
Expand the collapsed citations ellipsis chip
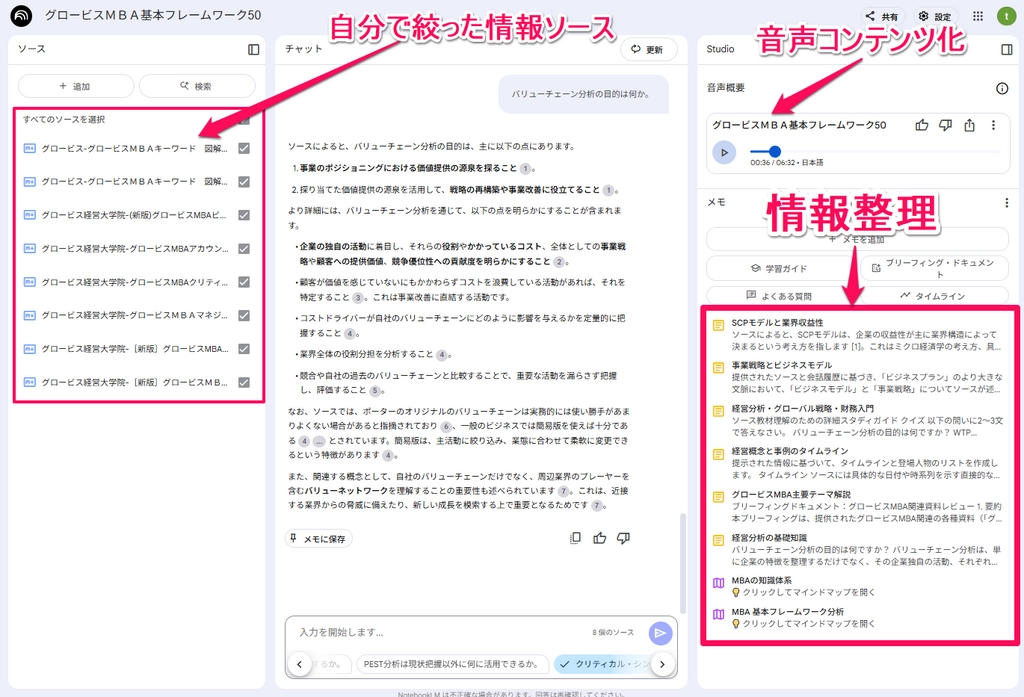coord(319,441)
